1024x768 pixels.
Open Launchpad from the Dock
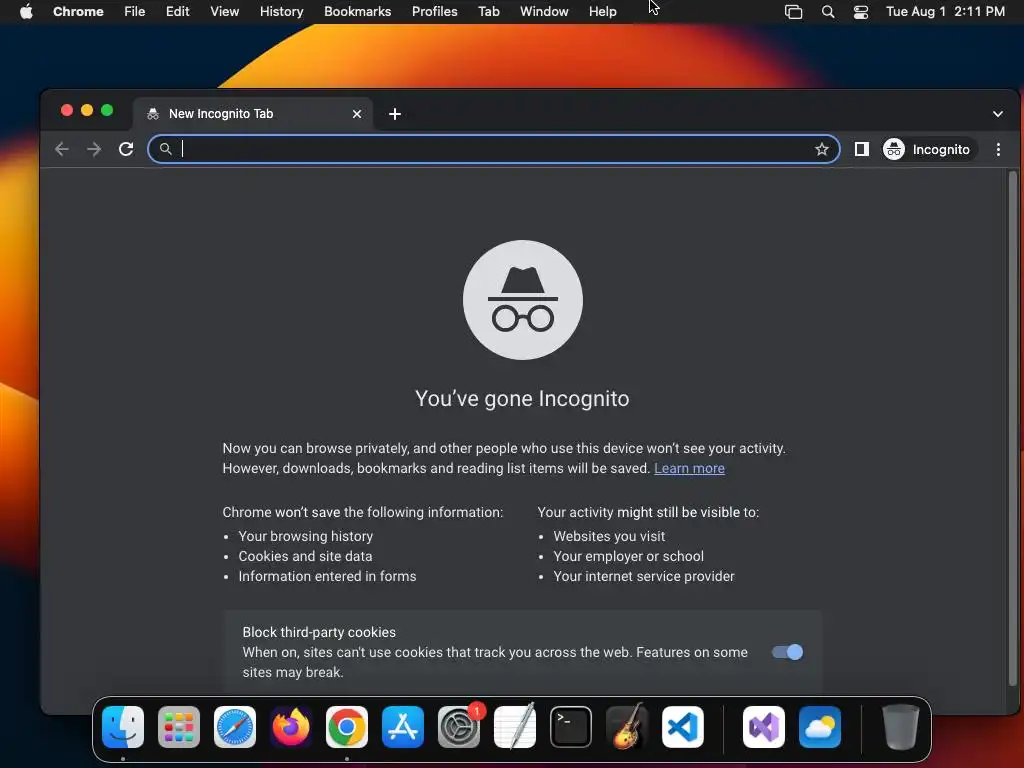coord(179,727)
